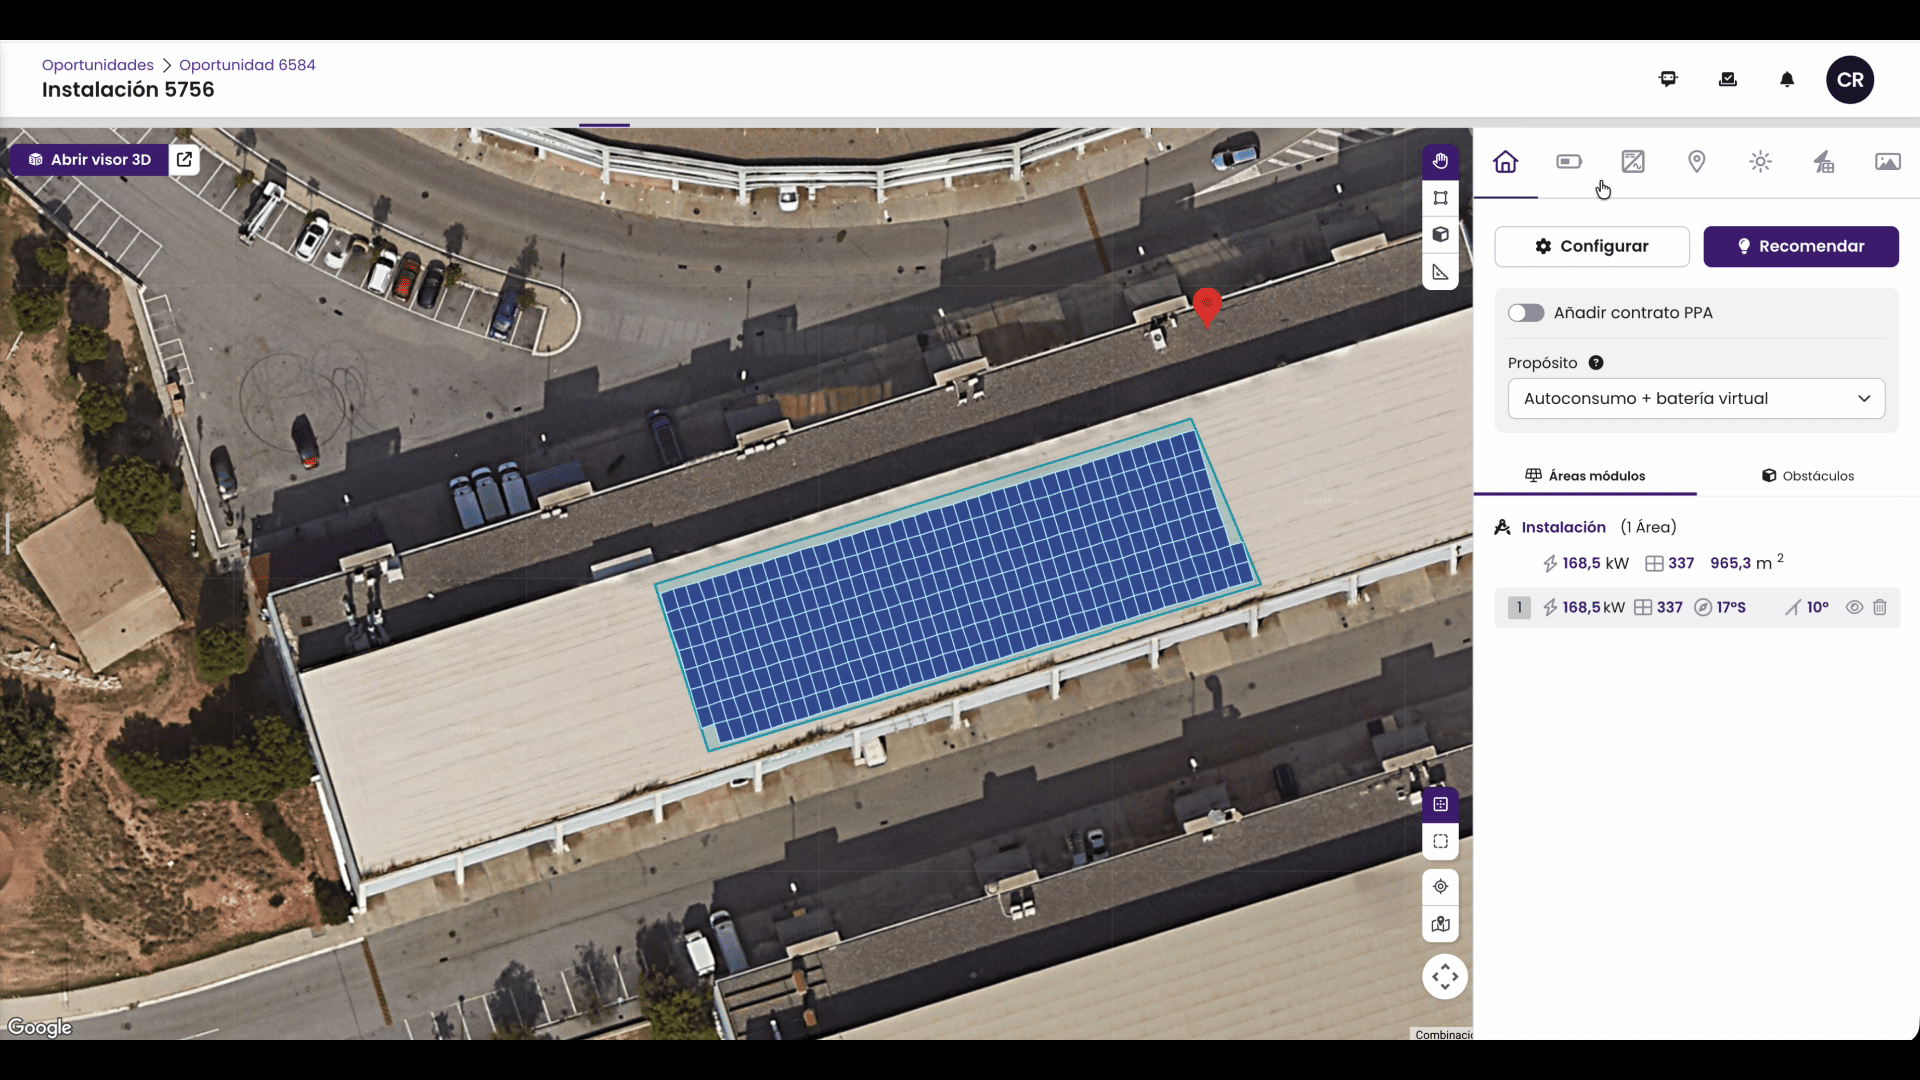Switch to the Obstáculos tab
The width and height of the screenshot is (1920, 1080).
[1808, 476]
